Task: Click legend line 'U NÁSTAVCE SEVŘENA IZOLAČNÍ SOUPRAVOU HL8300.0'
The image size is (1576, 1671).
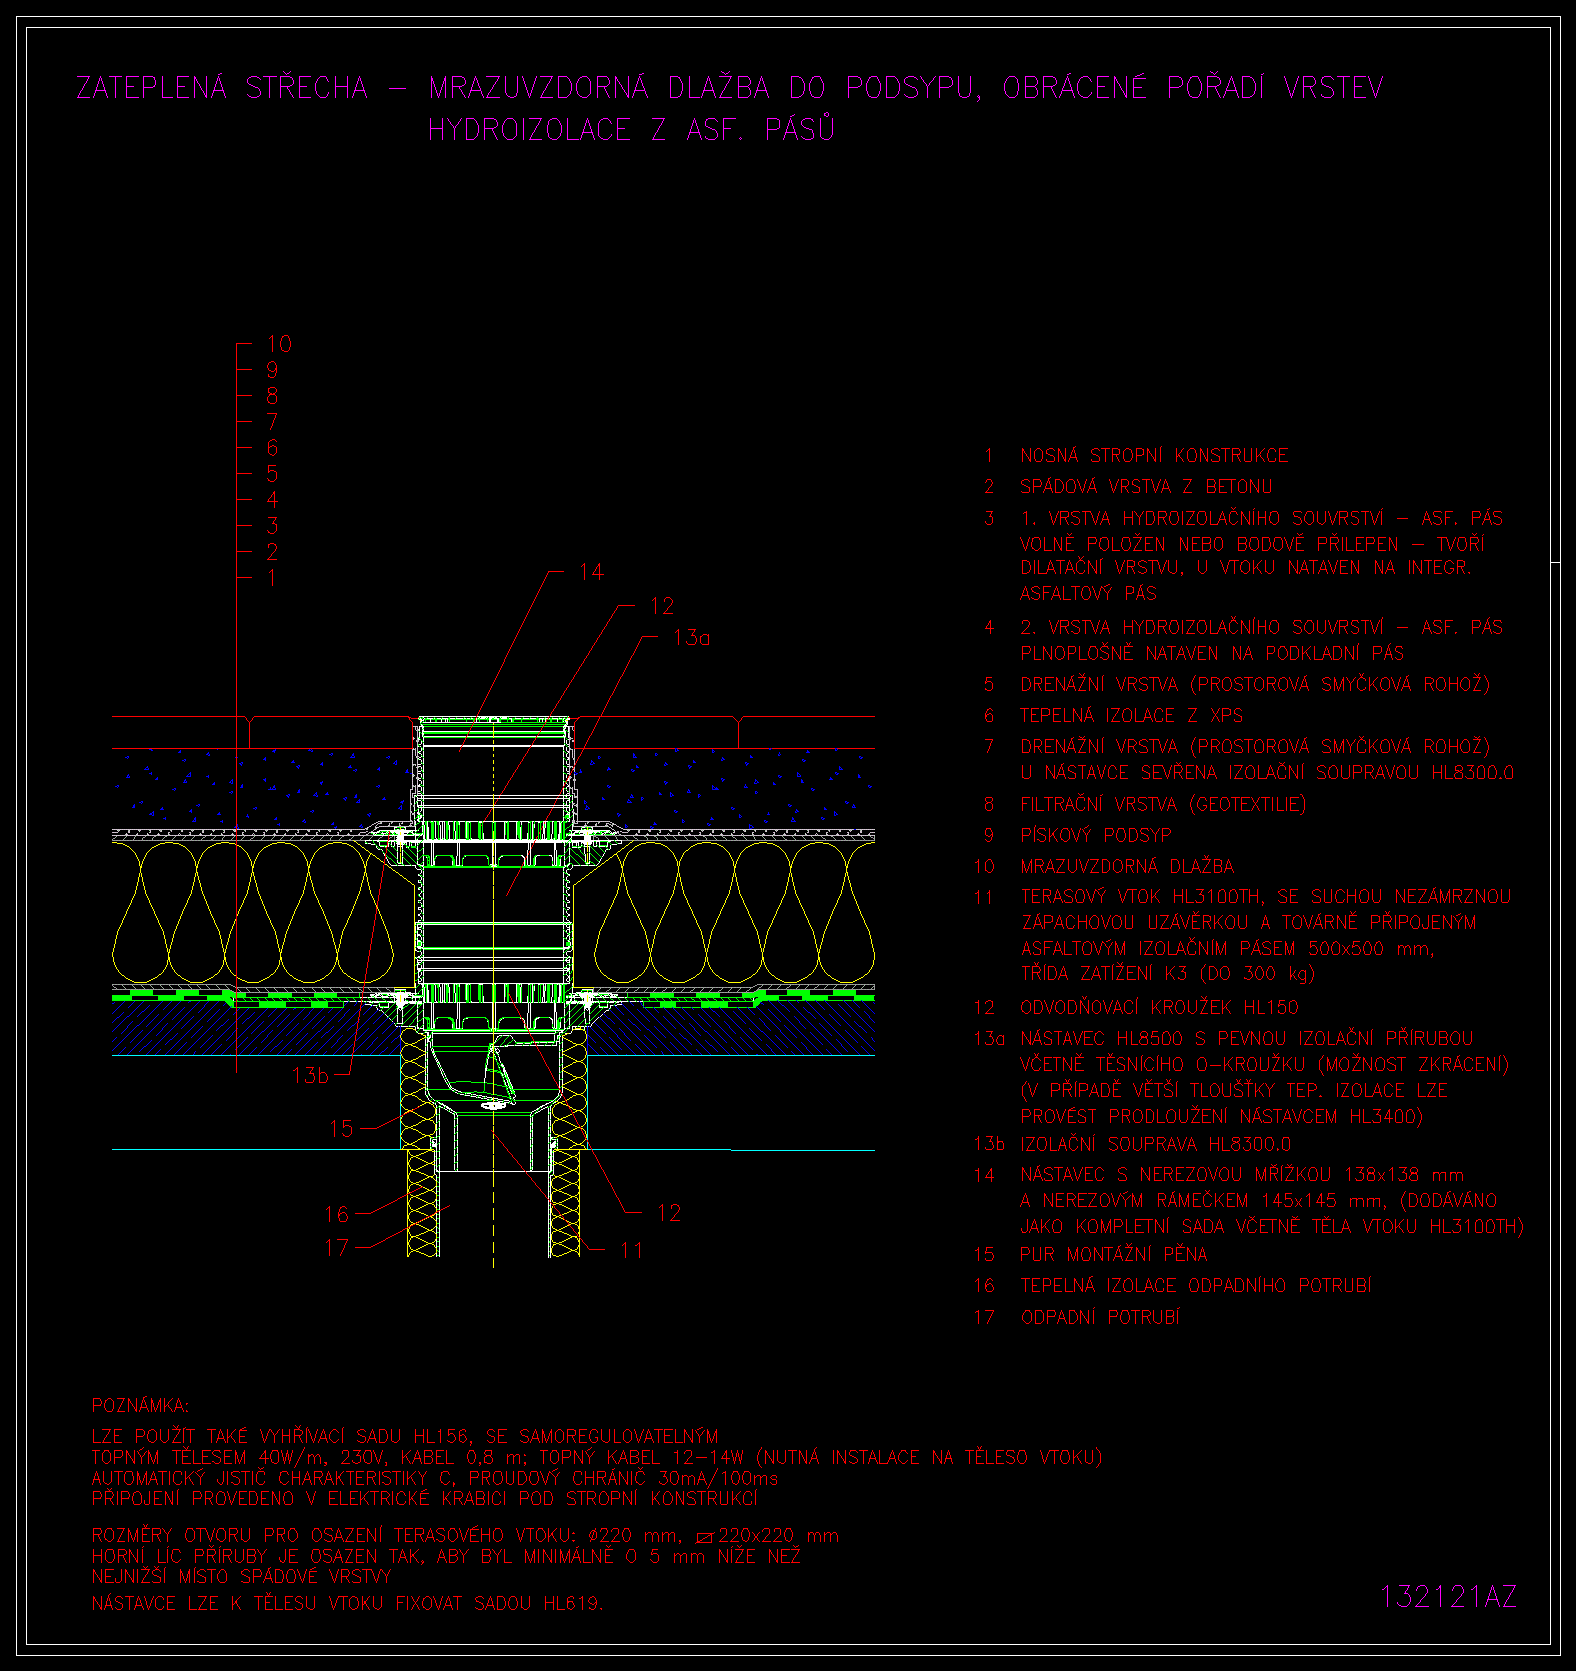Action: [x=1267, y=773]
